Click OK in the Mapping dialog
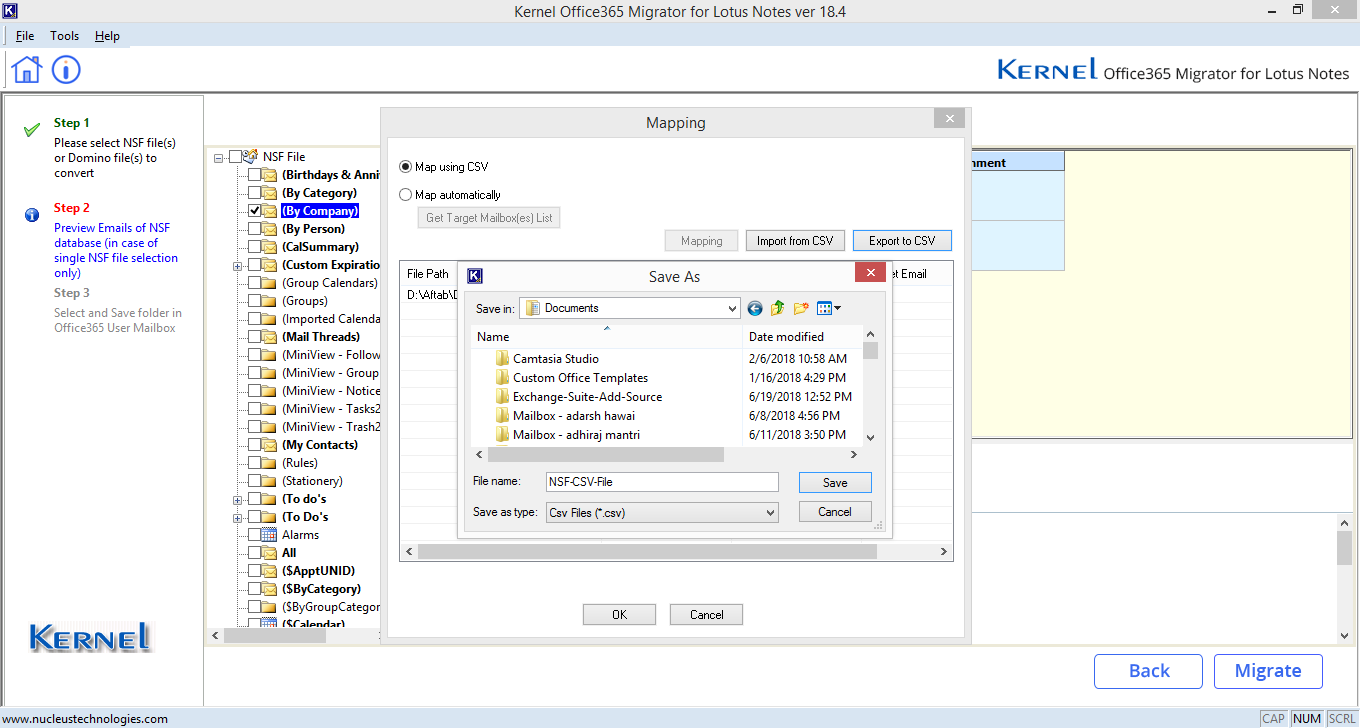The width and height of the screenshot is (1360, 728). tap(619, 615)
